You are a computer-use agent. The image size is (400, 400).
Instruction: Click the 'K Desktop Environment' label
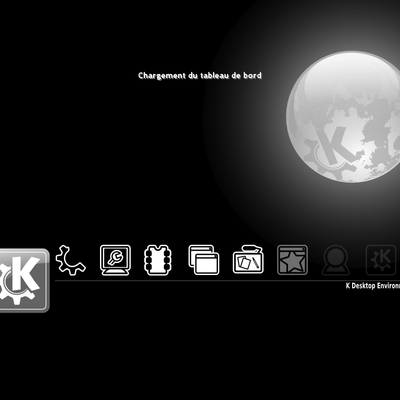(373, 286)
